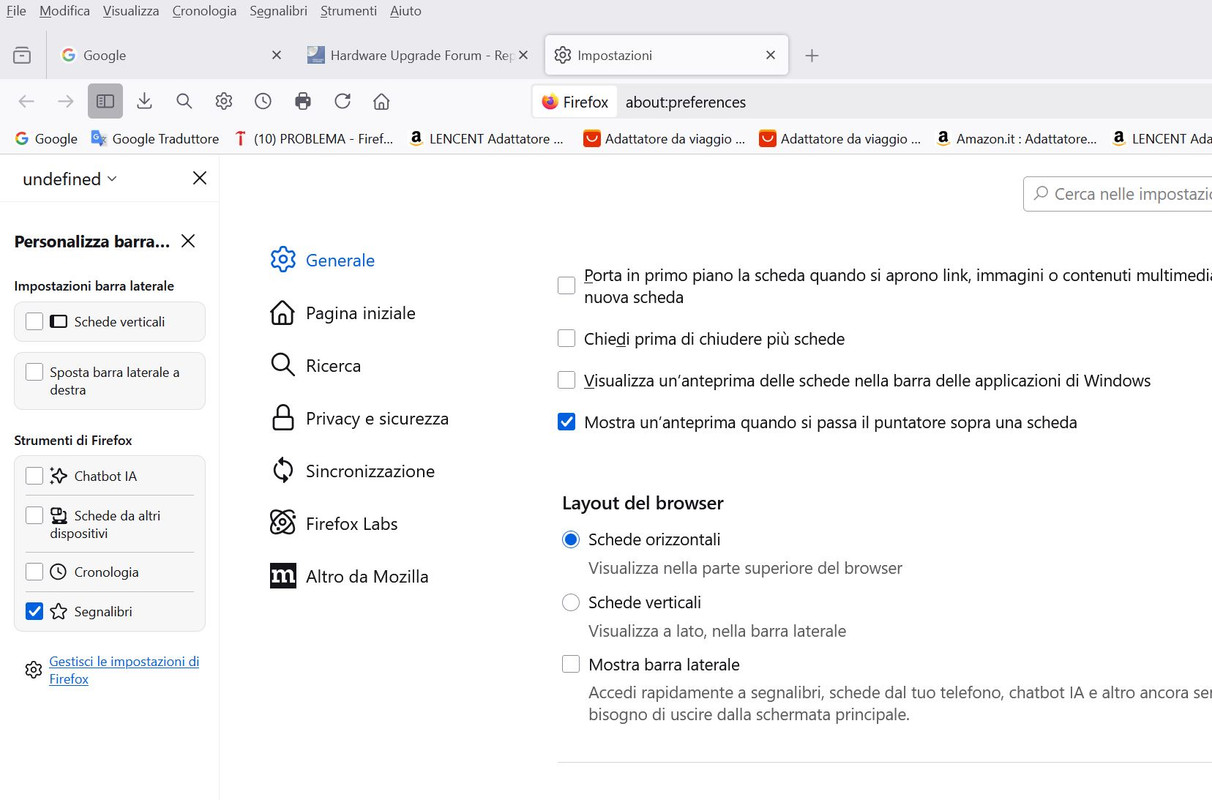1212x800 pixels.
Task: Select Schede orizzontali radio button
Action: (571, 540)
